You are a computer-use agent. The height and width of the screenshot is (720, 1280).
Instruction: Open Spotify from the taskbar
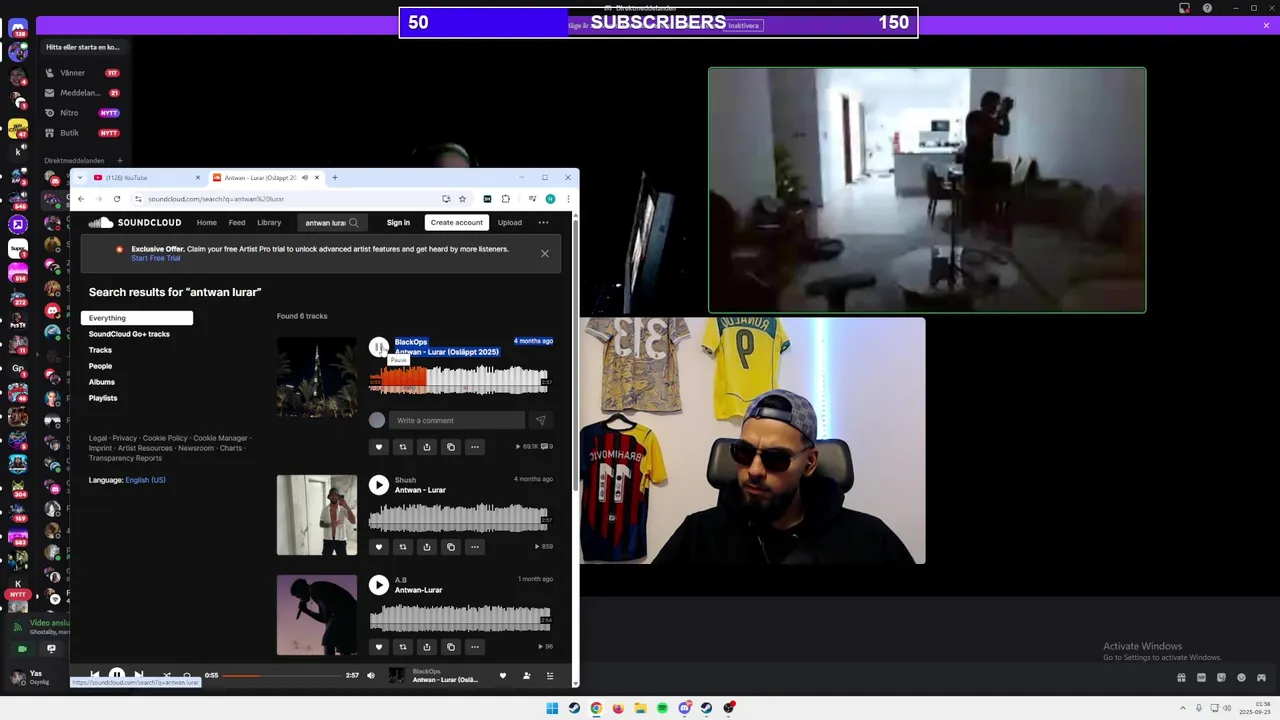coord(662,708)
